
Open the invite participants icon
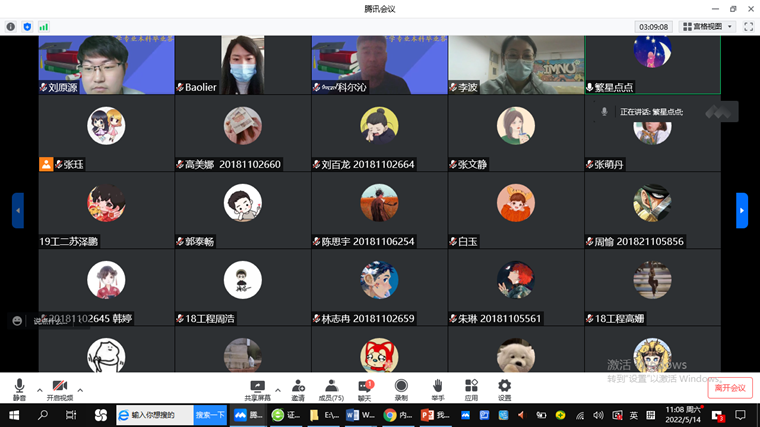point(298,388)
